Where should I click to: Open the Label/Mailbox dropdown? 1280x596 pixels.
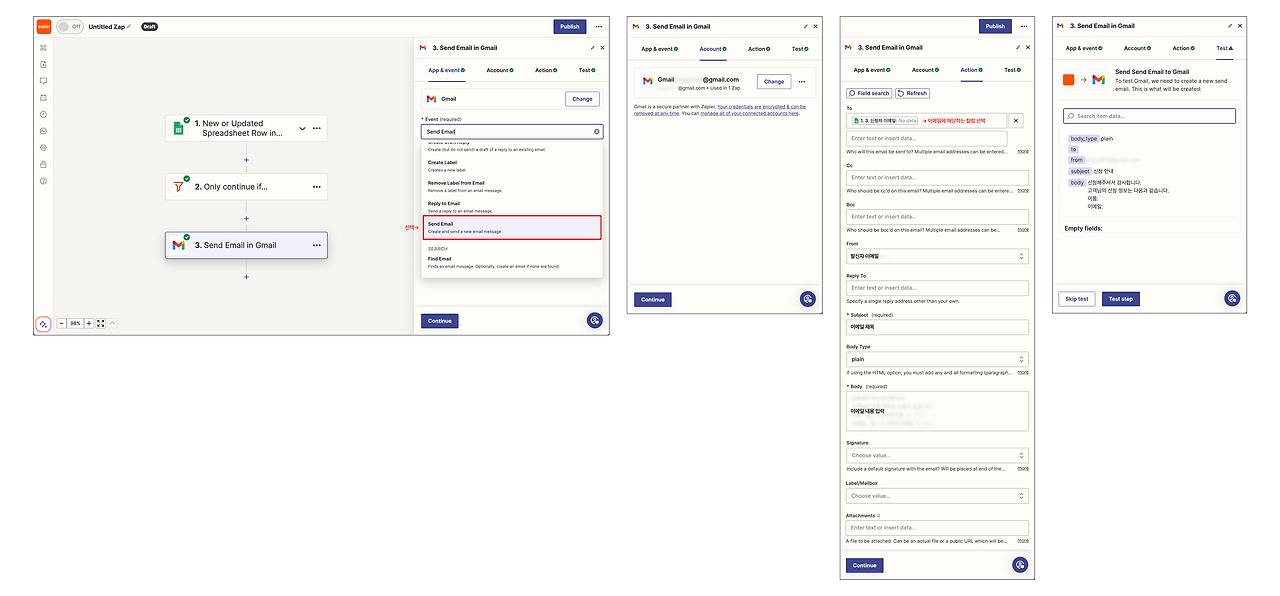pos(937,496)
